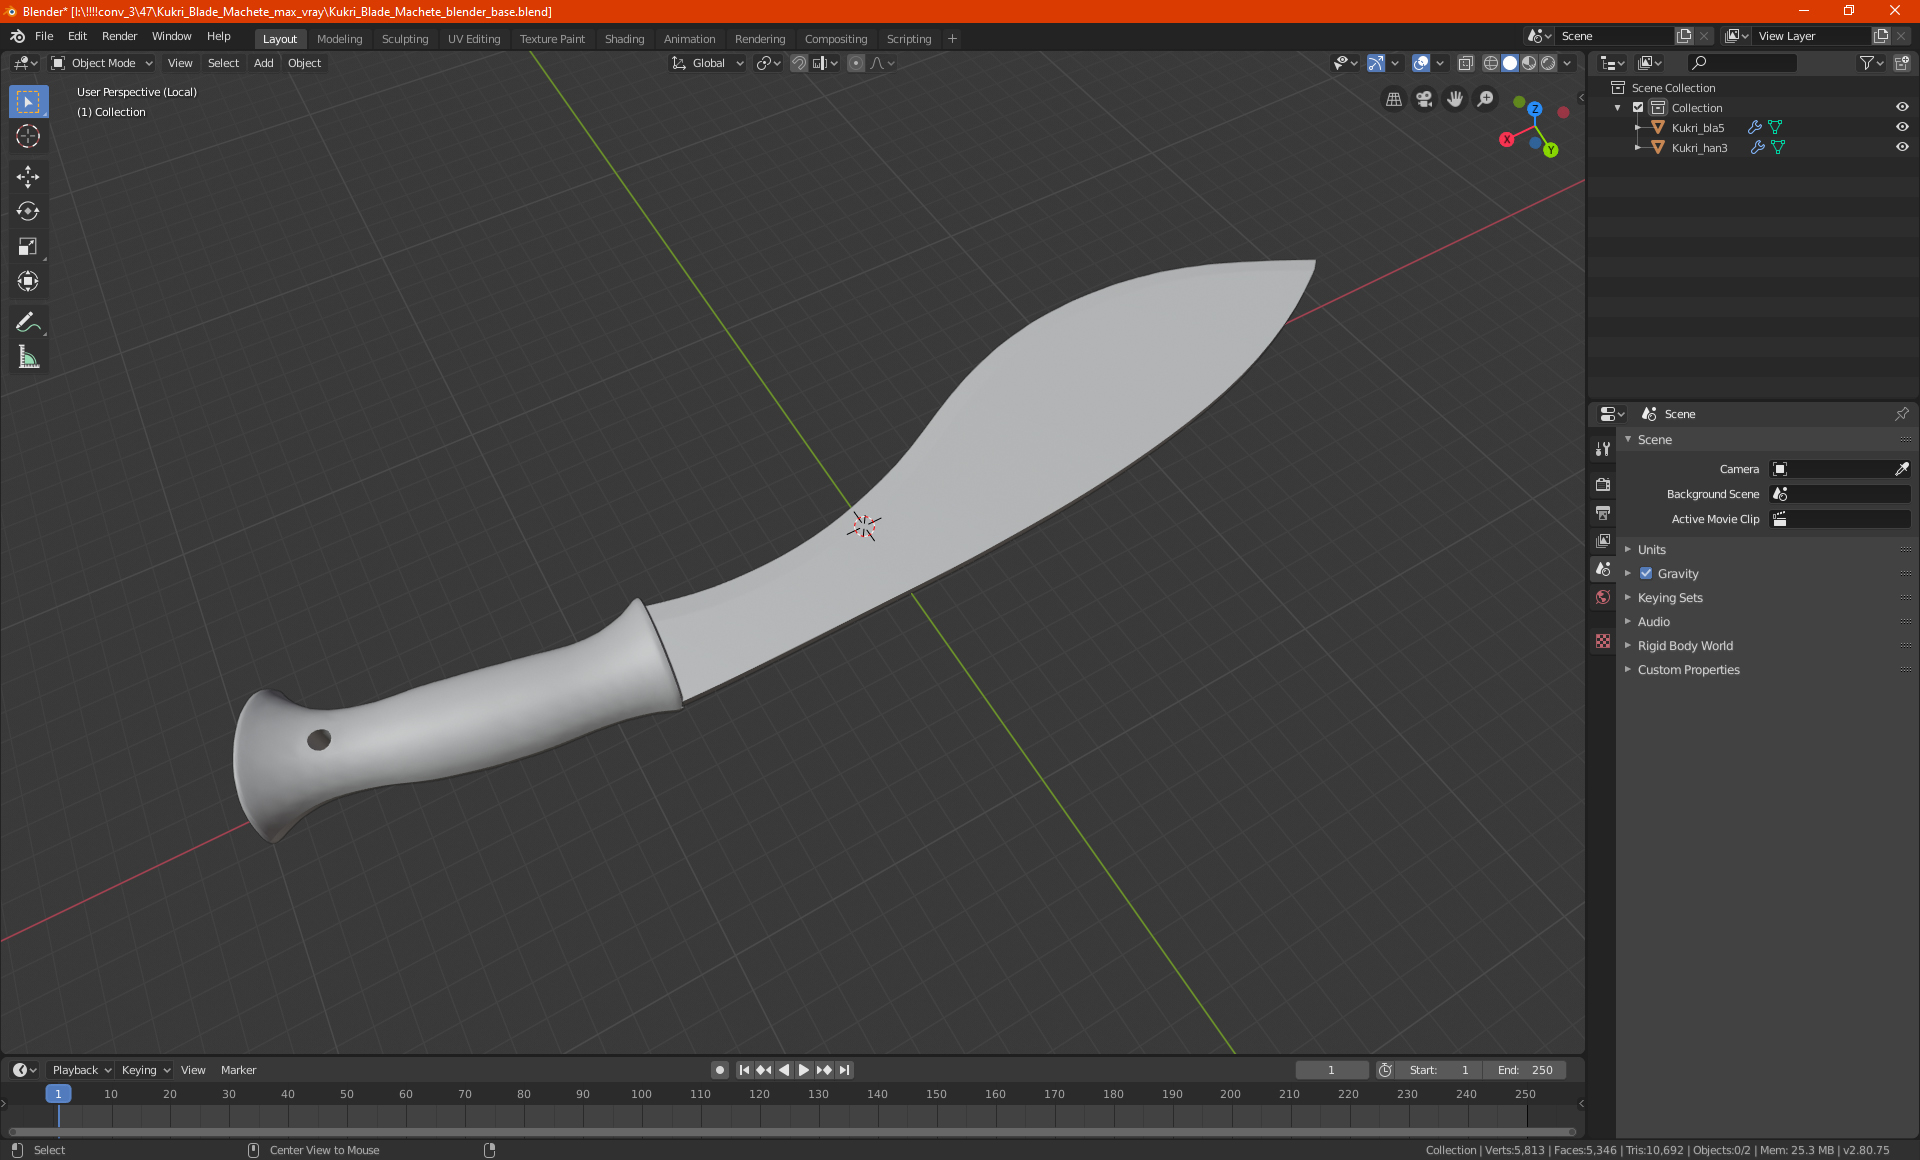
Task: Switch to orthographic grid view icon
Action: (x=1393, y=99)
